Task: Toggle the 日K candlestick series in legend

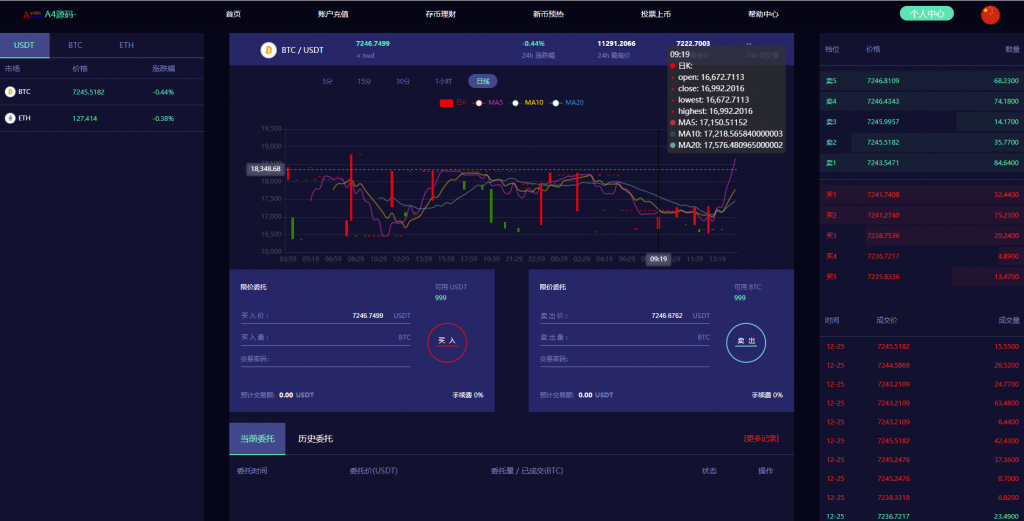Action: (454, 102)
